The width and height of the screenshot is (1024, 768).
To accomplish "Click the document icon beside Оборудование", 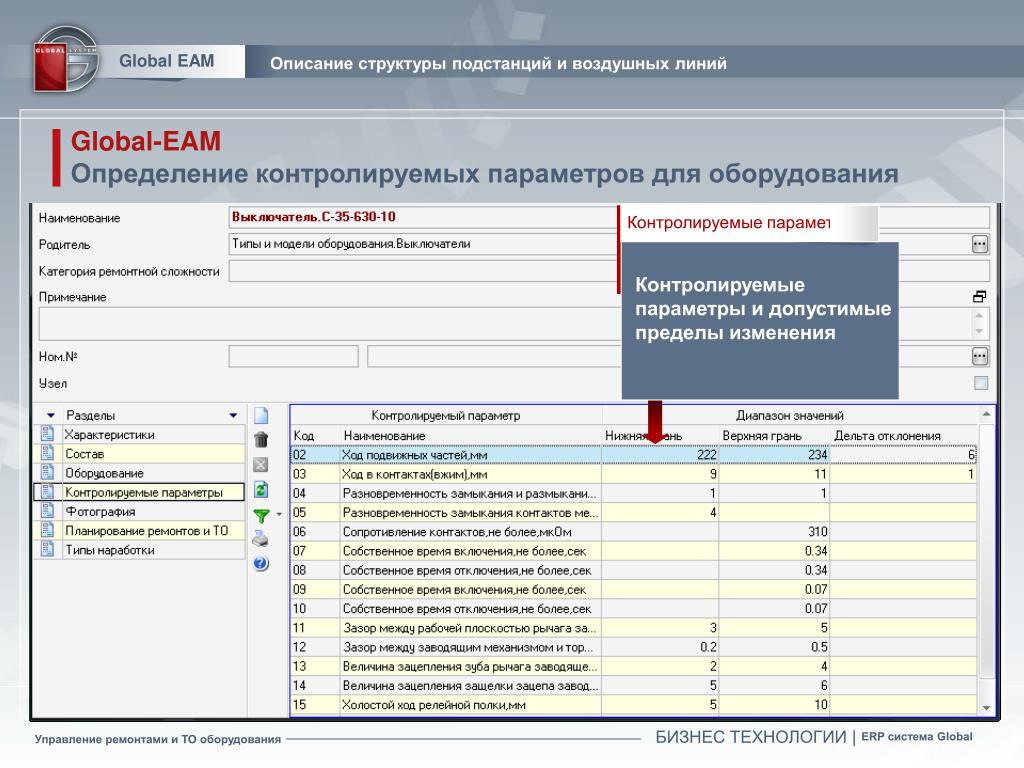I will pos(47,473).
